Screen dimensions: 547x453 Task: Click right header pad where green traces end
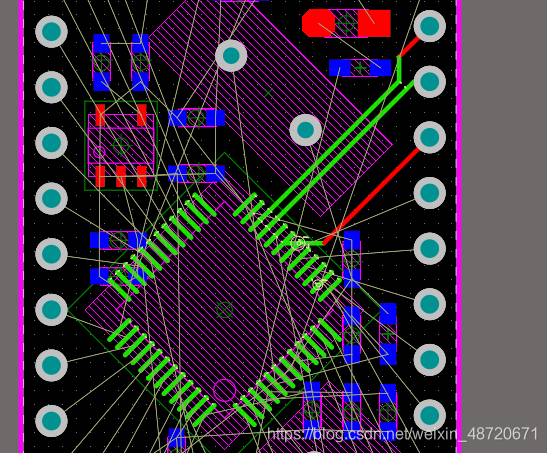click(x=430, y=82)
